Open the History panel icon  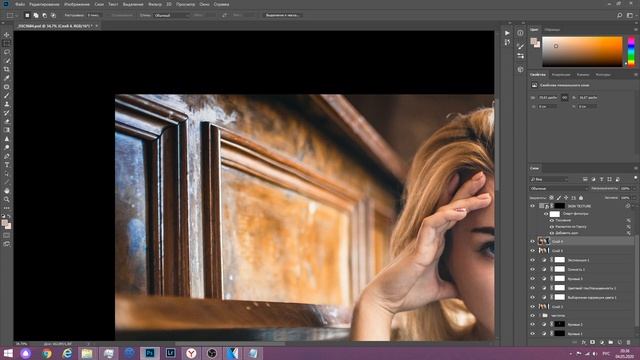507,42
